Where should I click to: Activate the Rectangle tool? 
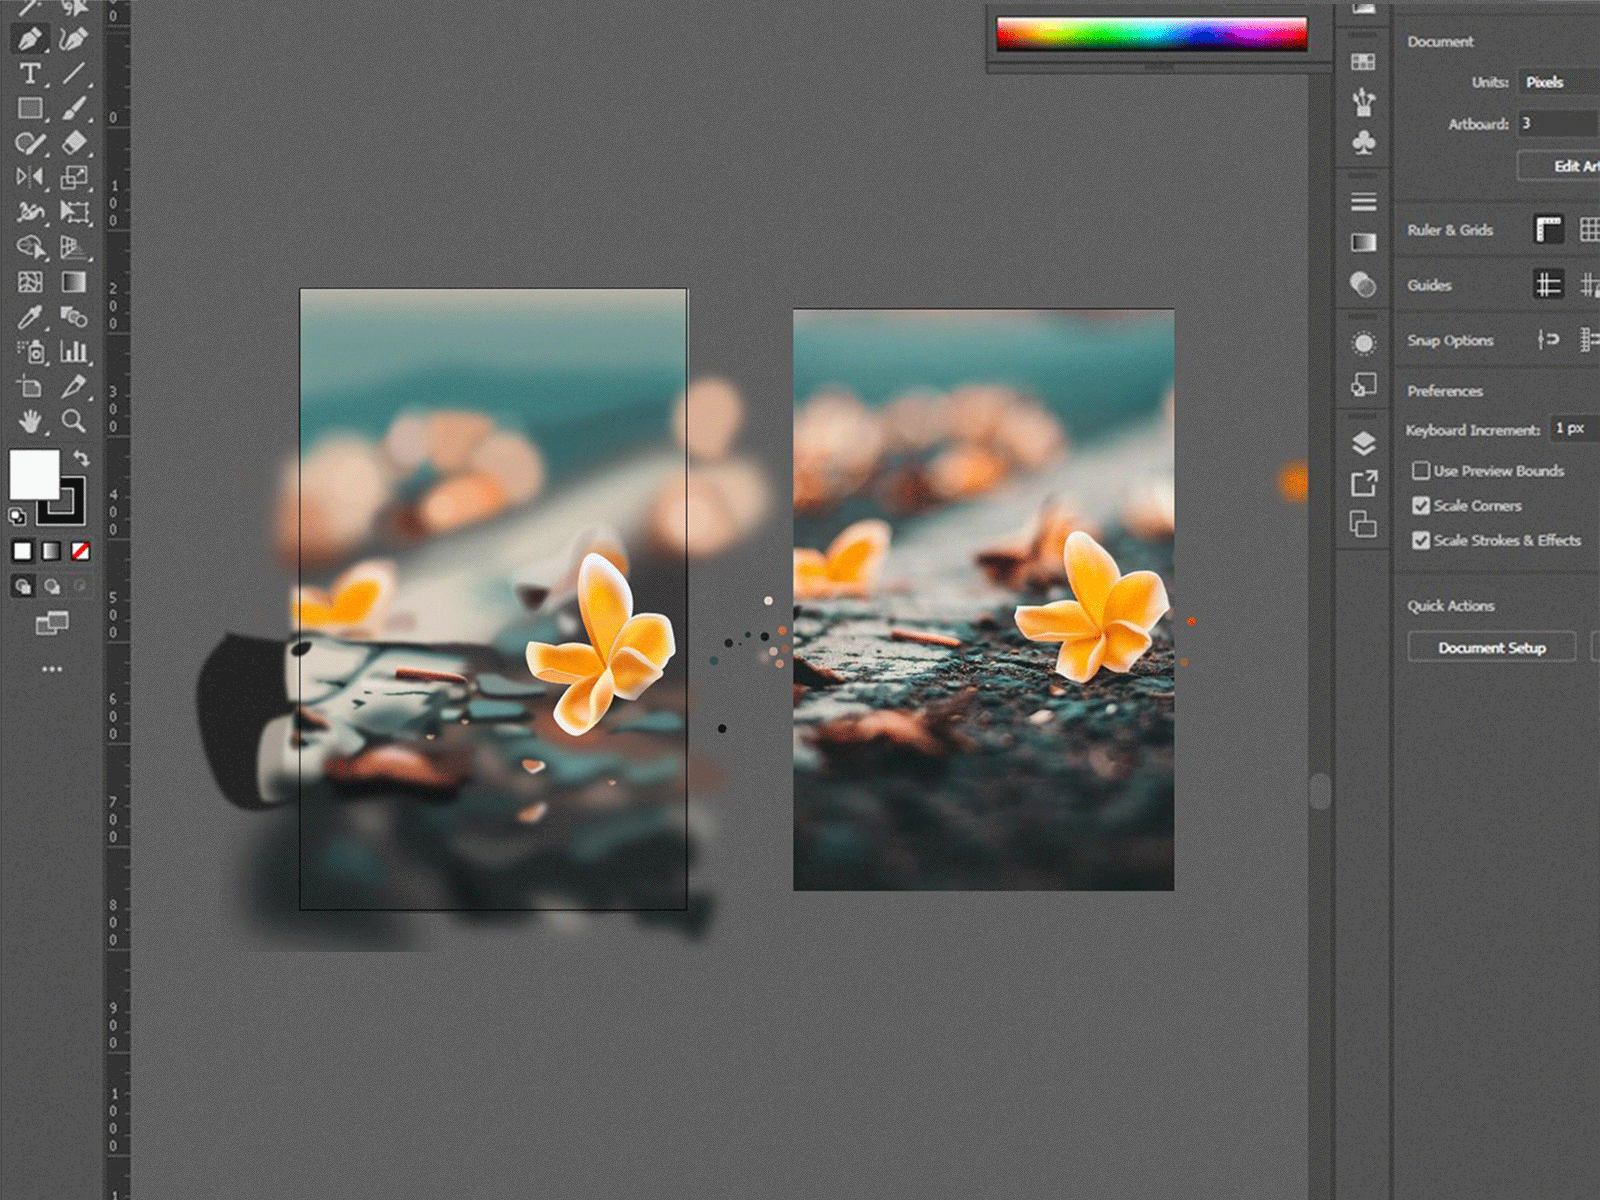pyautogui.click(x=31, y=107)
